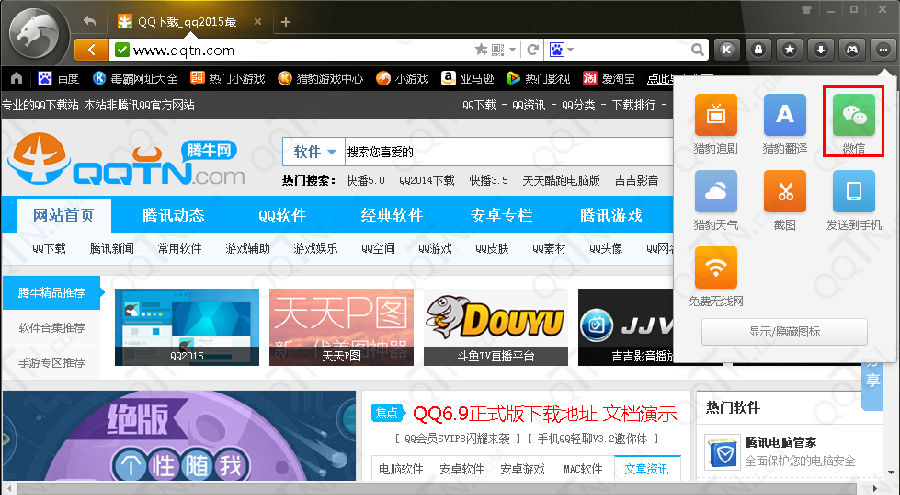
Task: Select the QQ软件 navigation tab
Action: [282, 215]
